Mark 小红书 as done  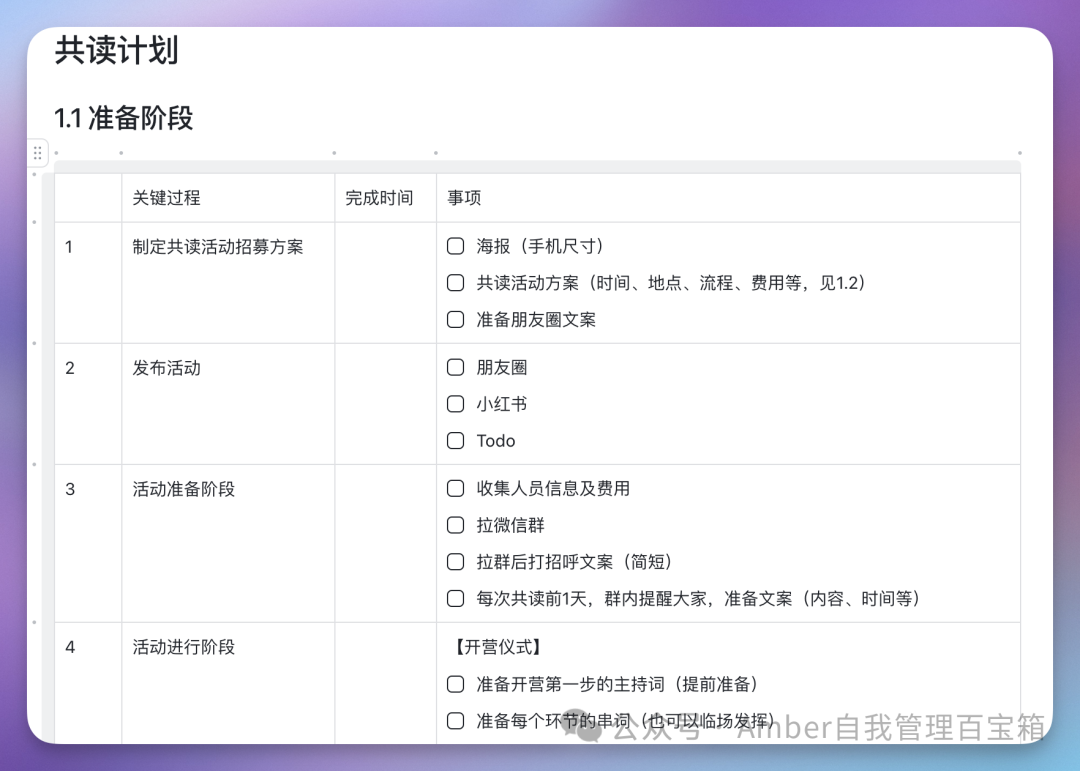pyautogui.click(x=455, y=404)
